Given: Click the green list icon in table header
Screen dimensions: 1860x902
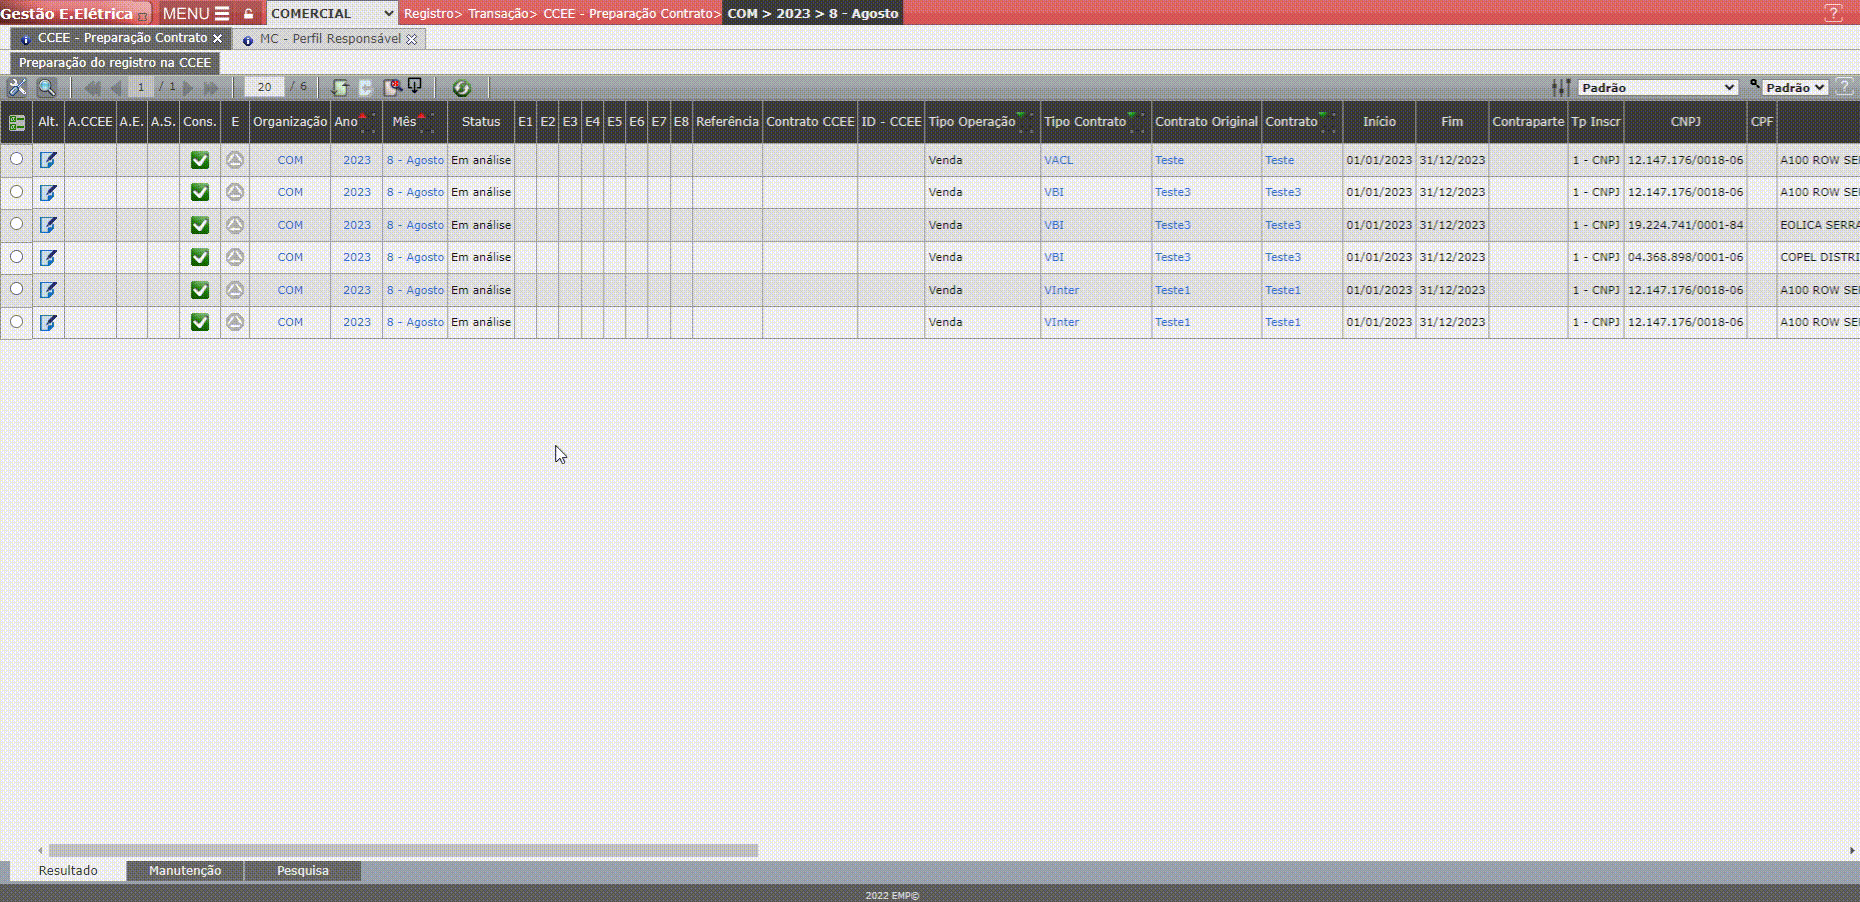Looking at the screenshot, I should (x=17, y=122).
